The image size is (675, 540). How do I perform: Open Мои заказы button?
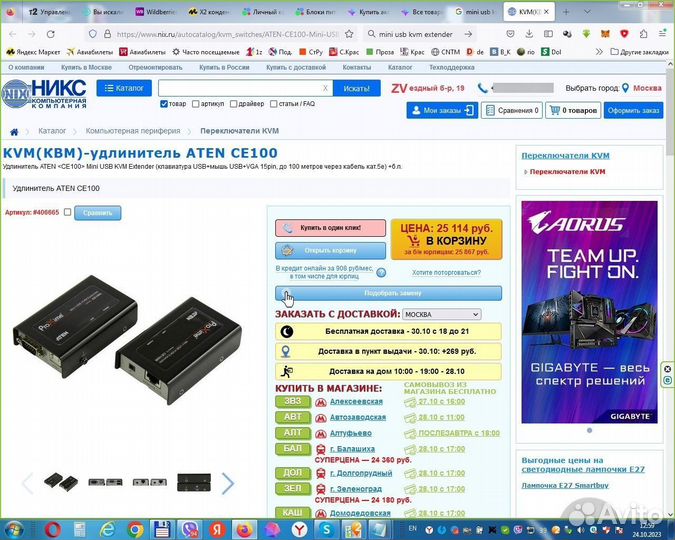pyautogui.click(x=442, y=111)
